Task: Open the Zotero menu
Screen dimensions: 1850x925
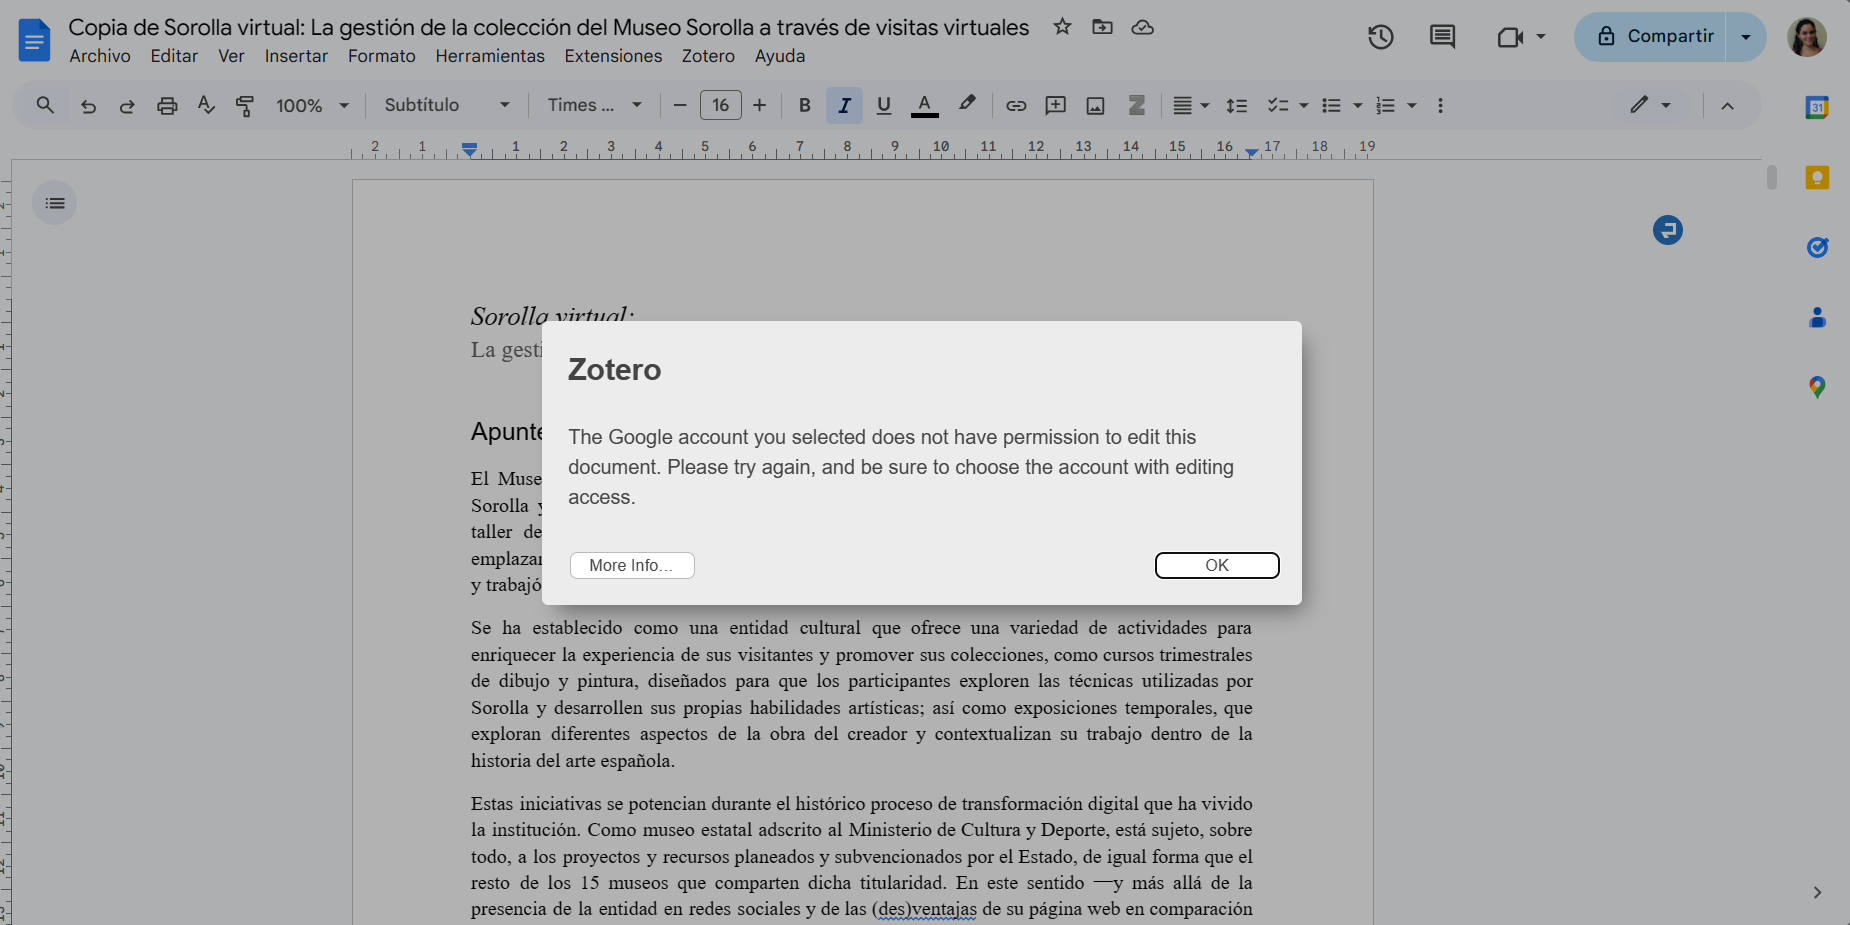Action: [x=708, y=56]
